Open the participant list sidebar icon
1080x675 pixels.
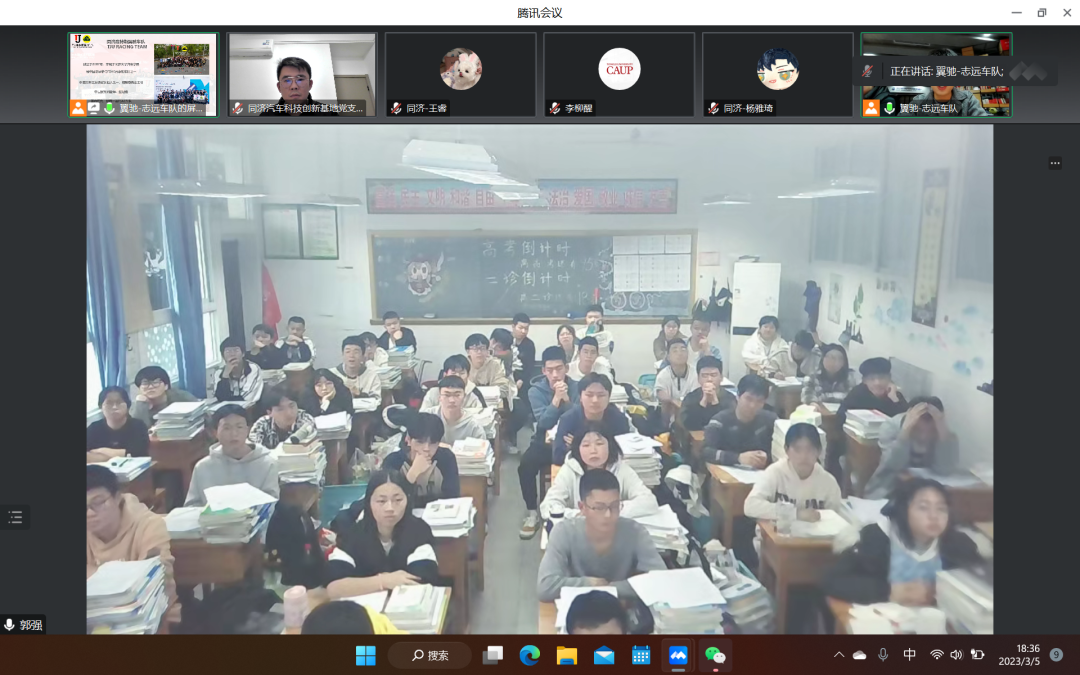click(x=15, y=517)
